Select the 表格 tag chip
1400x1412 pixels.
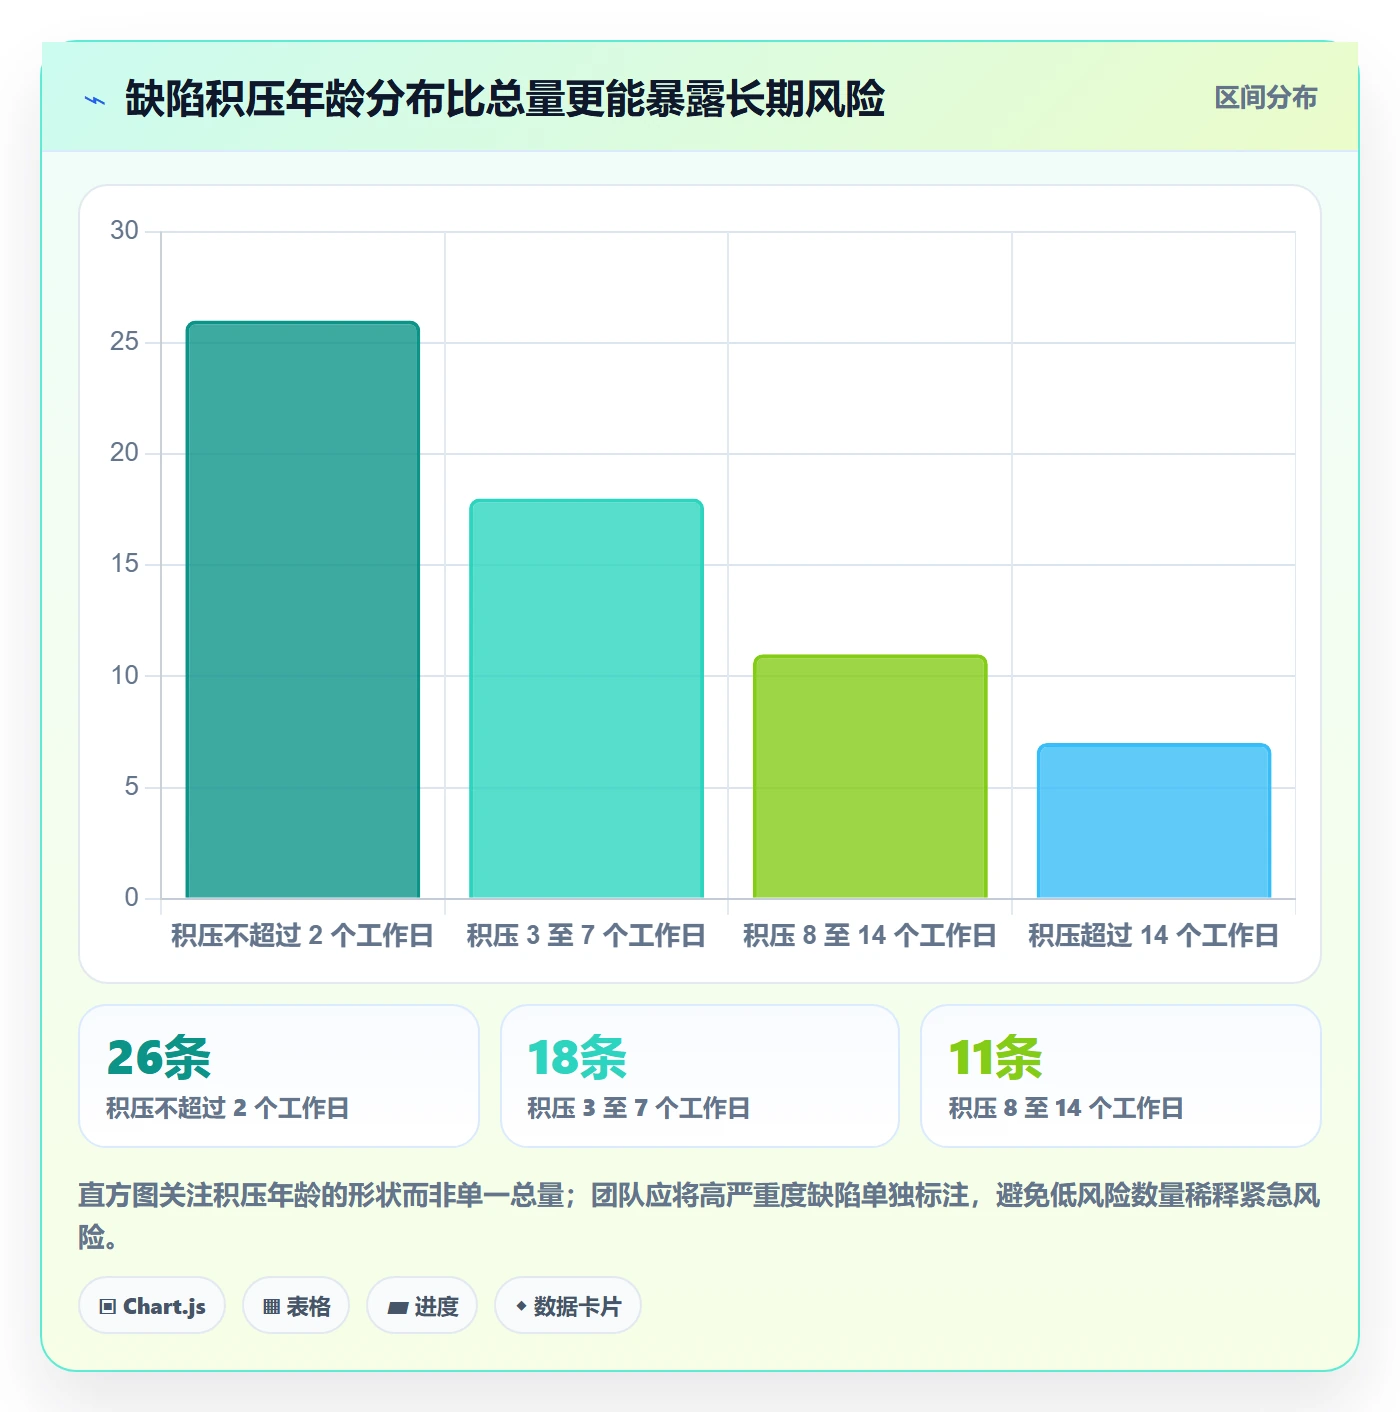click(x=296, y=1305)
